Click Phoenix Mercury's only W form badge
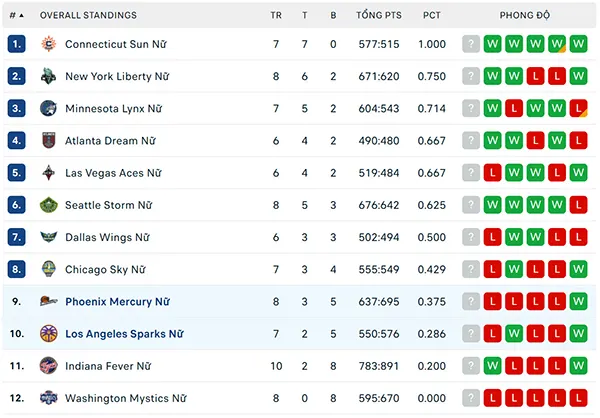 click(x=578, y=301)
